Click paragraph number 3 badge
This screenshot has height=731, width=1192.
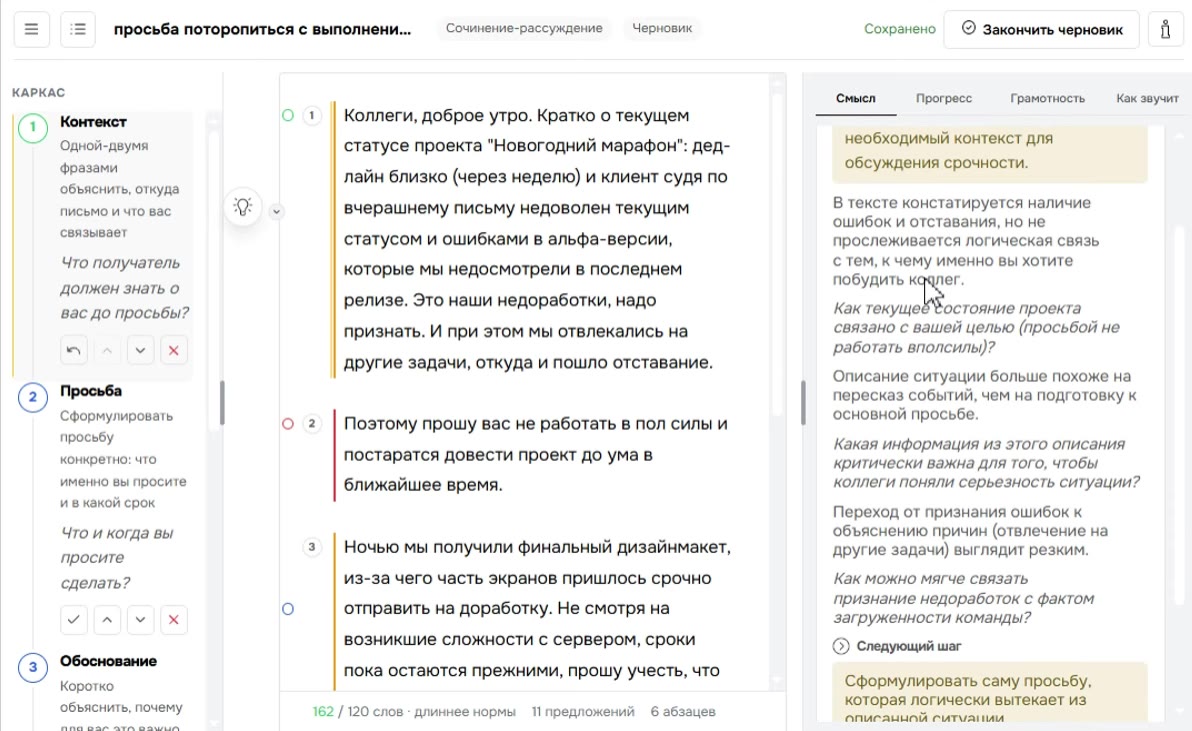pyautogui.click(x=312, y=547)
